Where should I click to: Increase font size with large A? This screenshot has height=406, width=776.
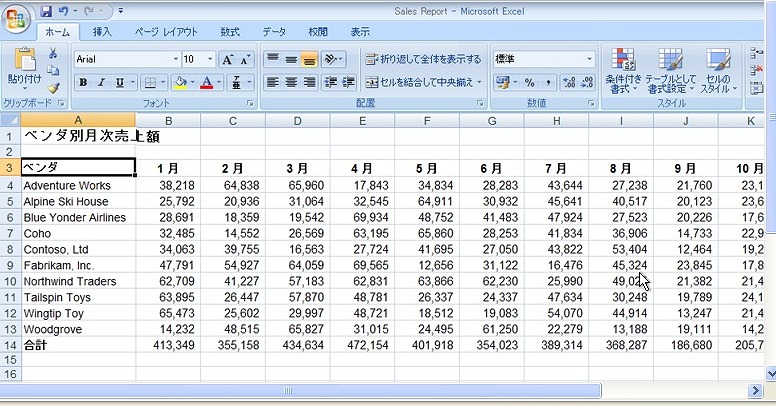(x=227, y=60)
